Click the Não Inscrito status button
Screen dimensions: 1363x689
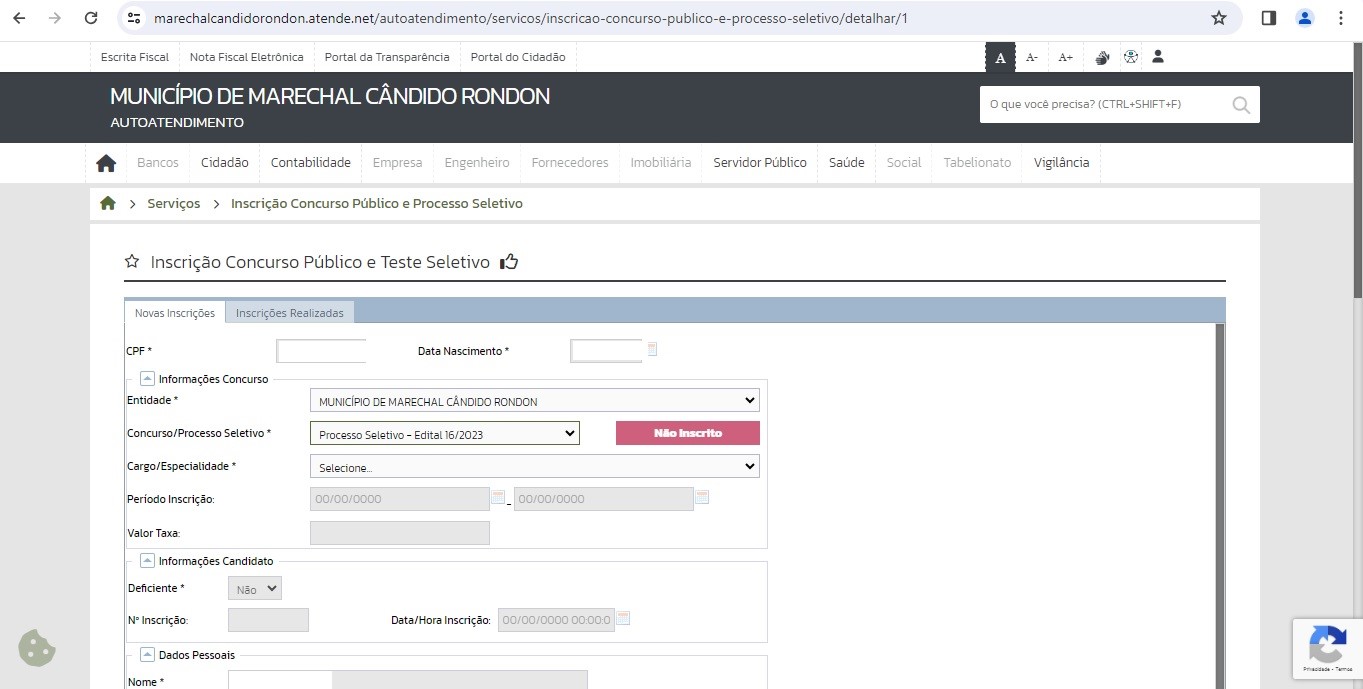click(687, 433)
